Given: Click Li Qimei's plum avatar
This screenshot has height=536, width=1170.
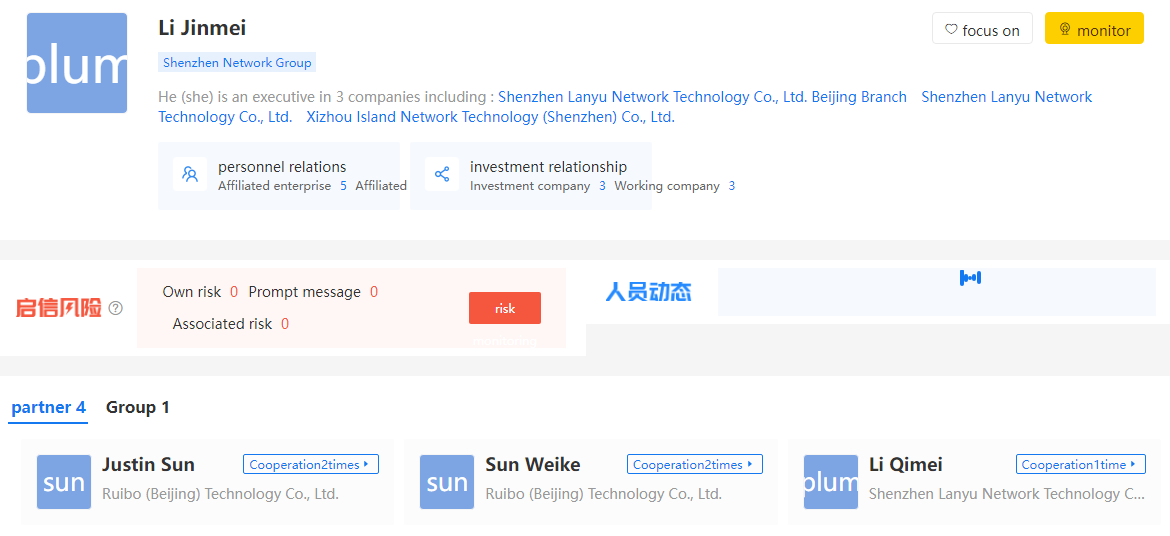Looking at the screenshot, I should pyautogui.click(x=830, y=482).
